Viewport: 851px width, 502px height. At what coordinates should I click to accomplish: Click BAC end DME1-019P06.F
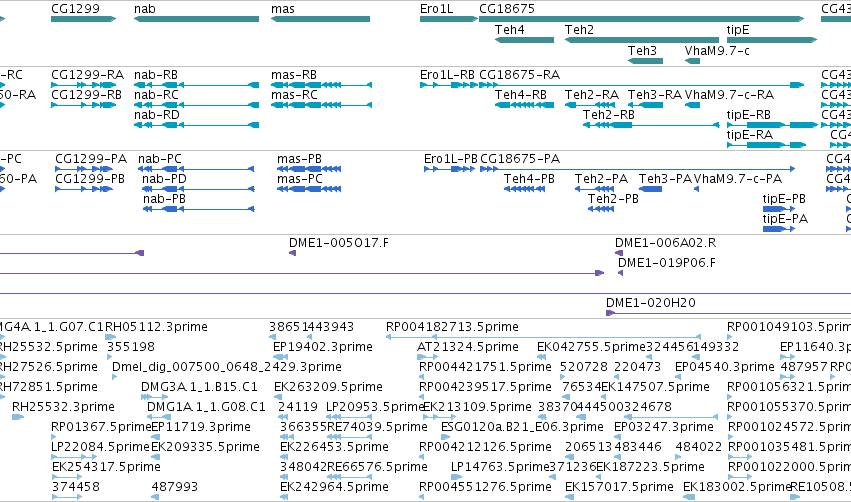point(620,273)
